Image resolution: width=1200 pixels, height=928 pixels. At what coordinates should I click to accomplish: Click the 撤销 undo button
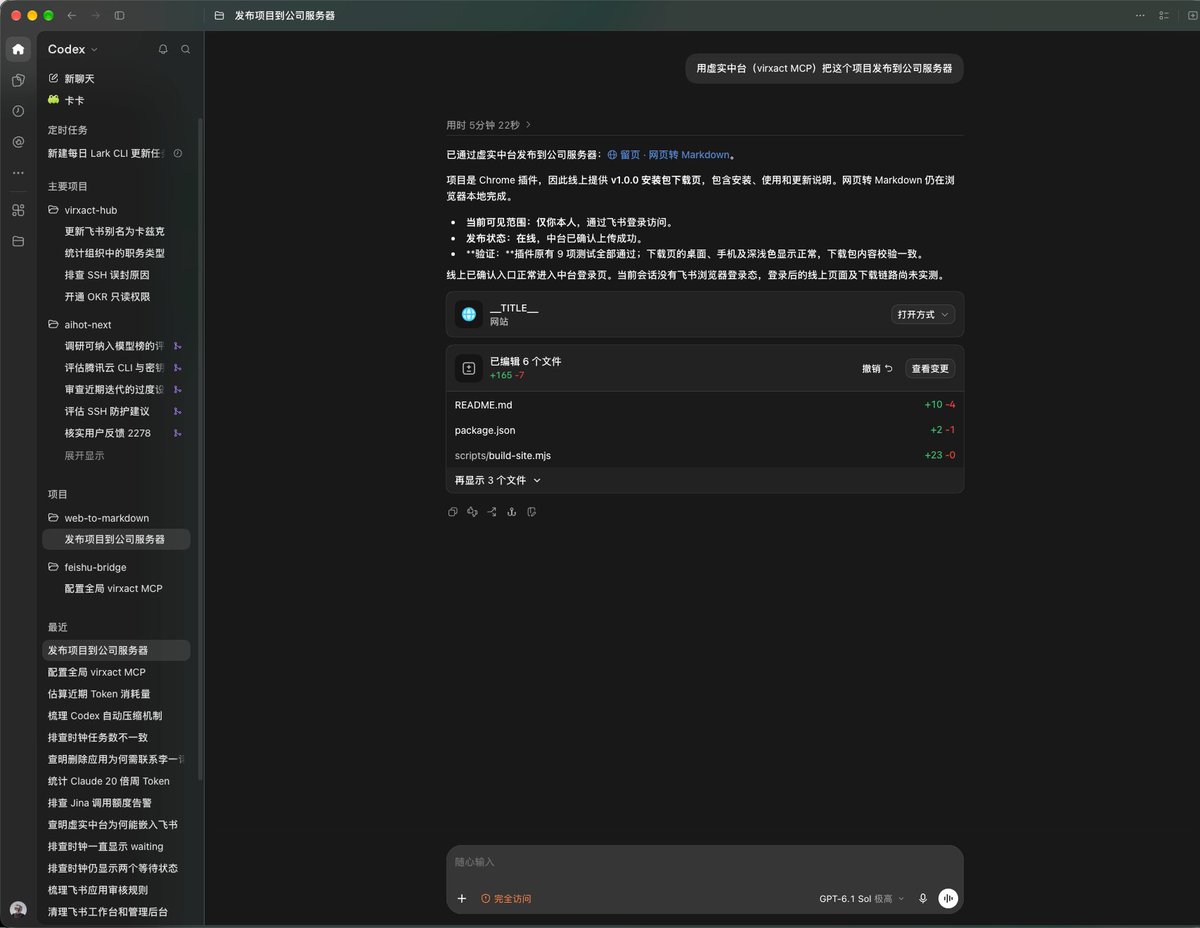coord(877,368)
